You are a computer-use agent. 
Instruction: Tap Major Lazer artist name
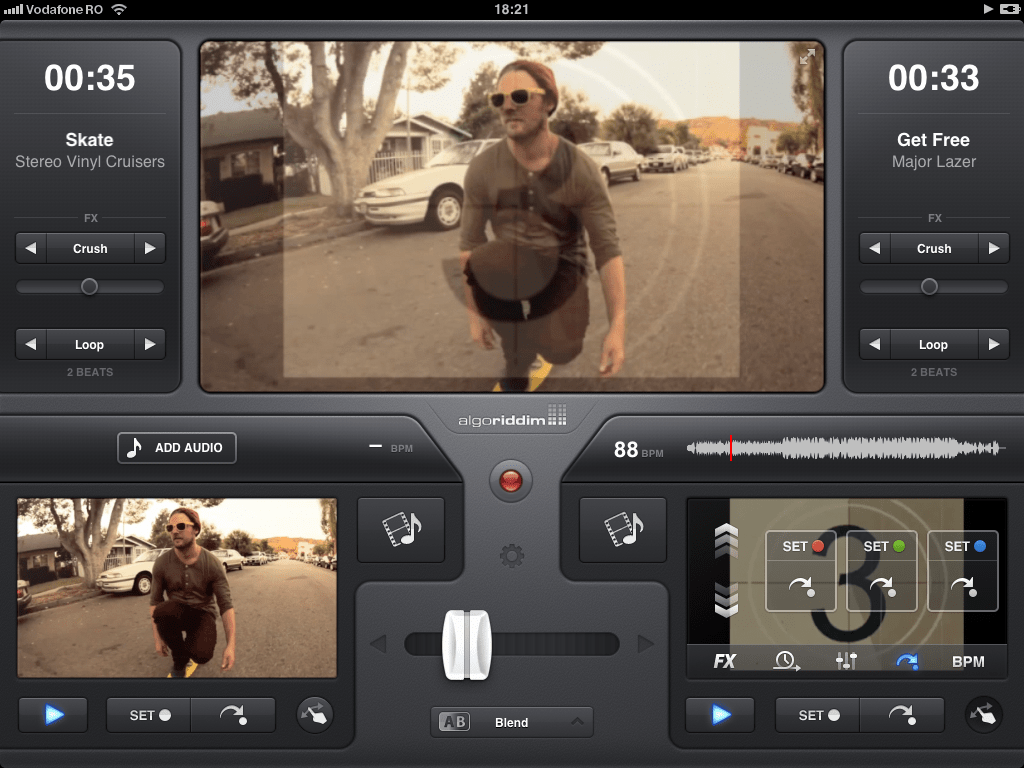(934, 162)
